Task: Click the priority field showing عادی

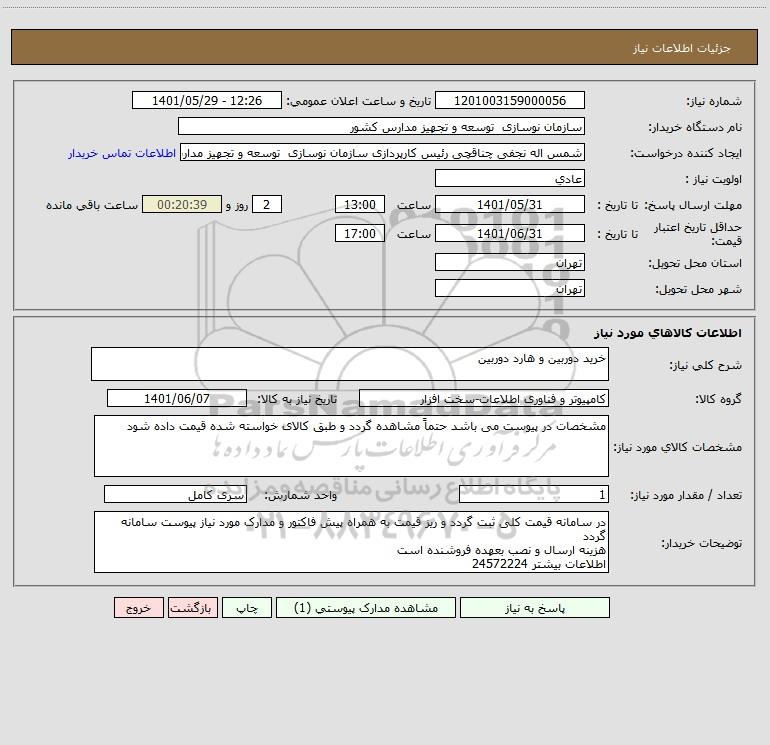Action: click(510, 178)
